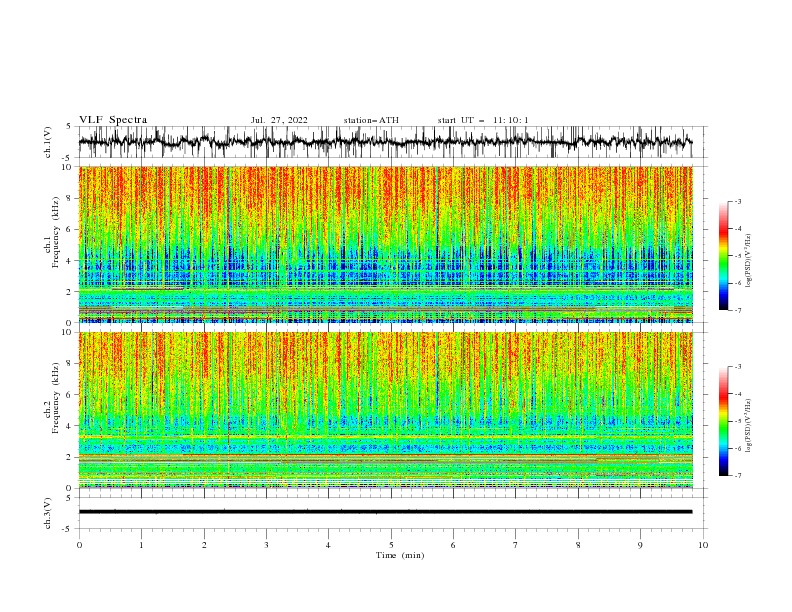Click the "-7" label on ch.2 color bar
Viewport: 792px width, 612px height.
(738, 475)
